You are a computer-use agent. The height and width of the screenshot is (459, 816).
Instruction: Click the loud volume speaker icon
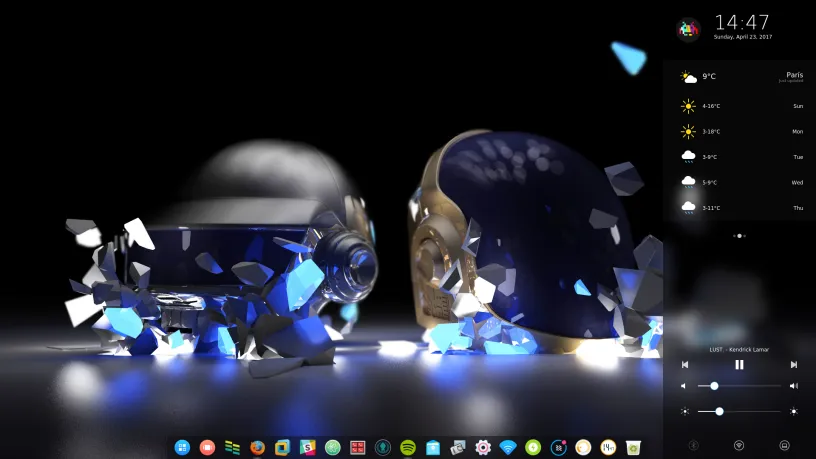pyautogui.click(x=794, y=386)
